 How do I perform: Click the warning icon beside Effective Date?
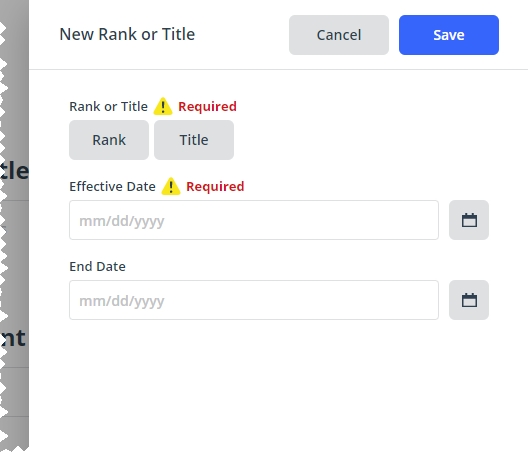tap(171, 186)
